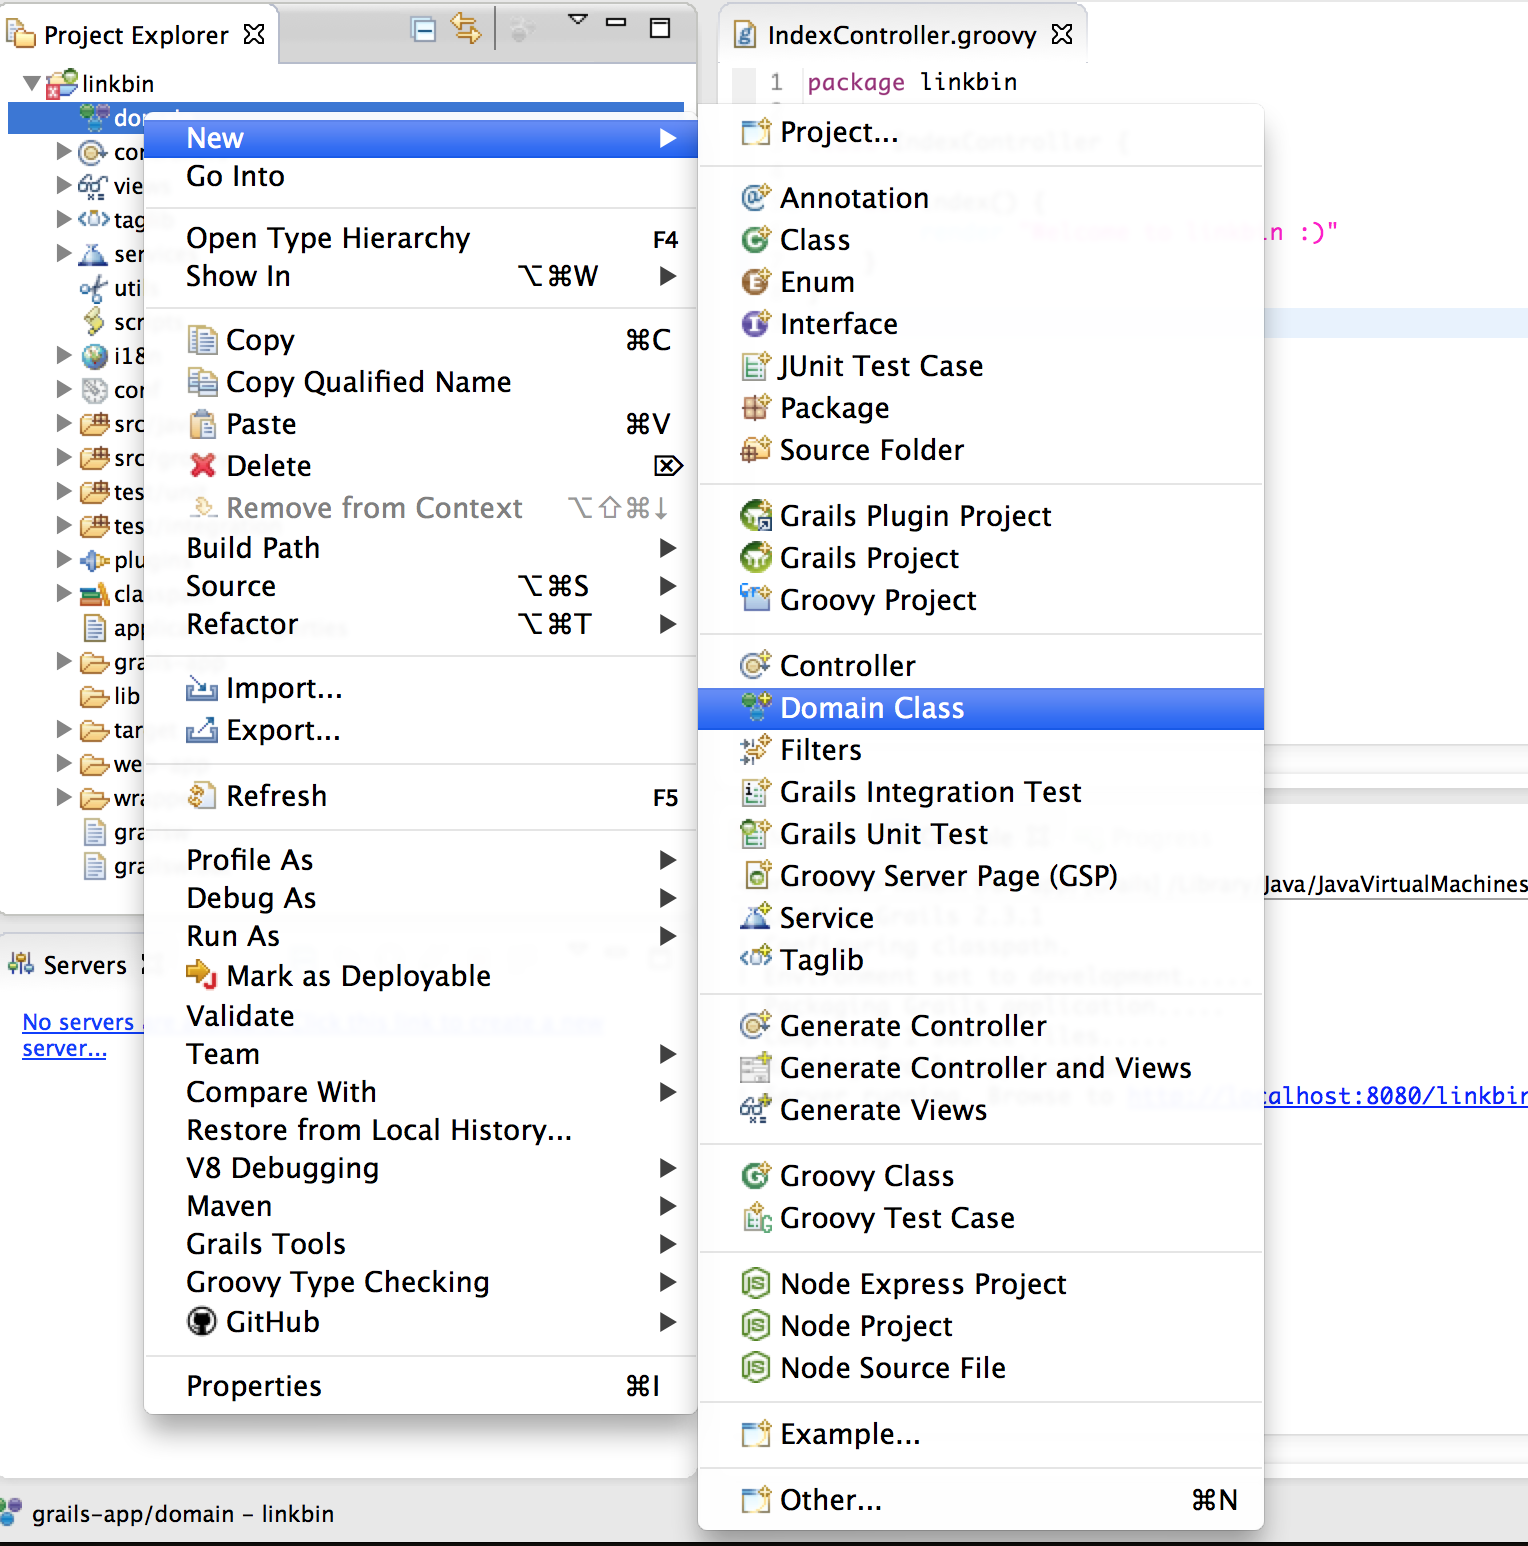Click the Import icon in the context menu

[202, 688]
